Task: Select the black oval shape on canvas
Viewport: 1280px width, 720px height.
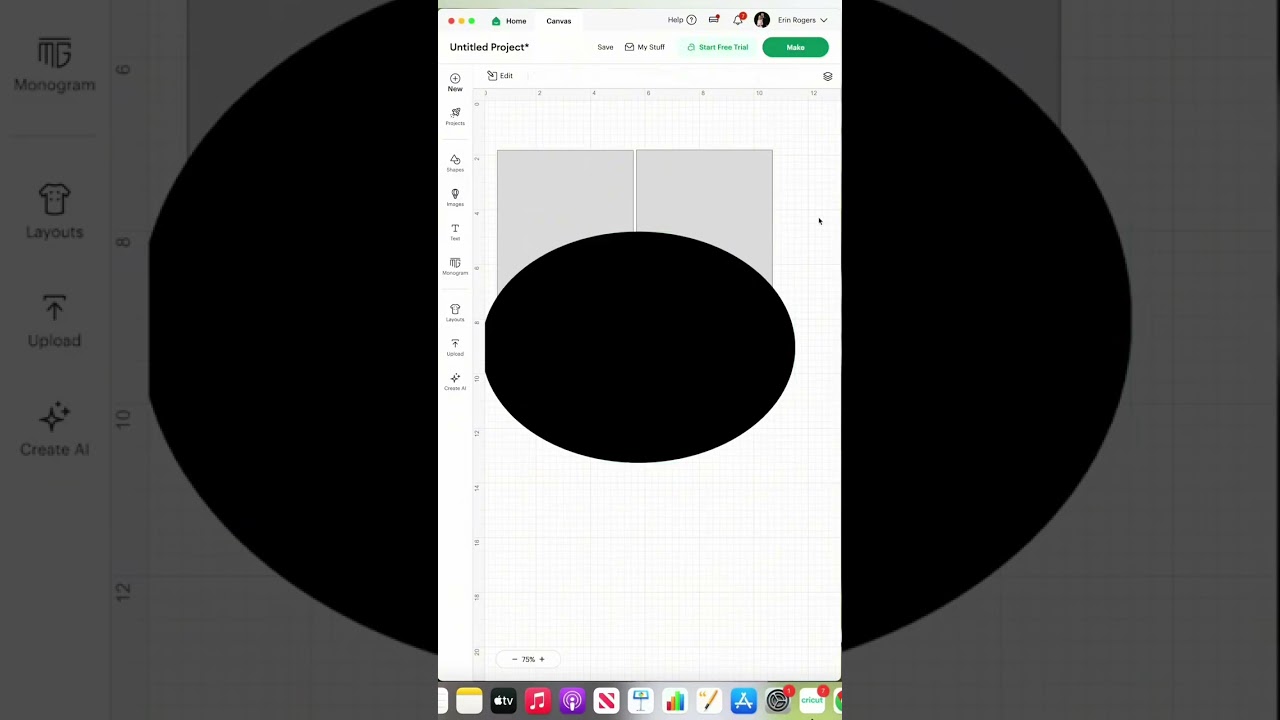Action: pos(640,347)
